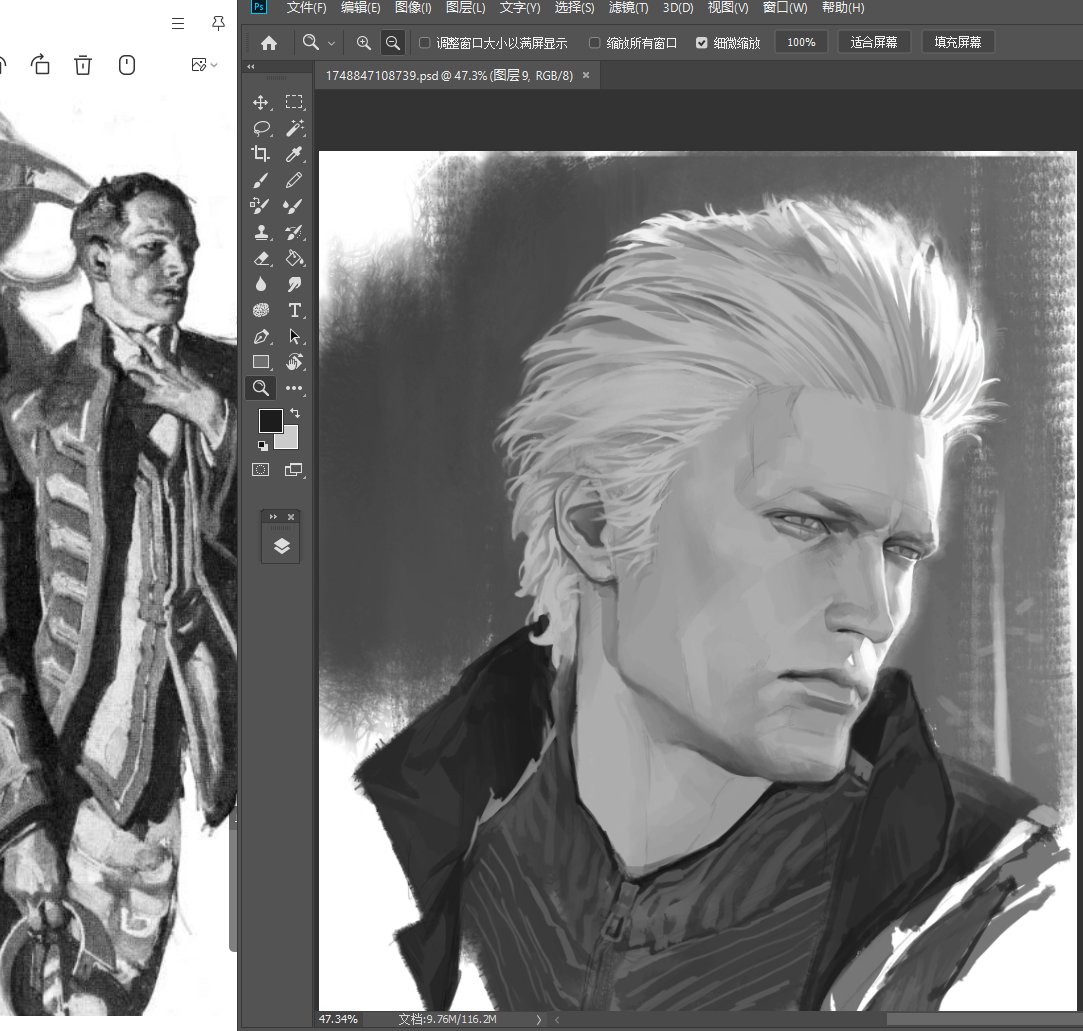The height and width of the screenshot is (1031, 1083).
Task: Select the Type tool
Action: [294, 310]
